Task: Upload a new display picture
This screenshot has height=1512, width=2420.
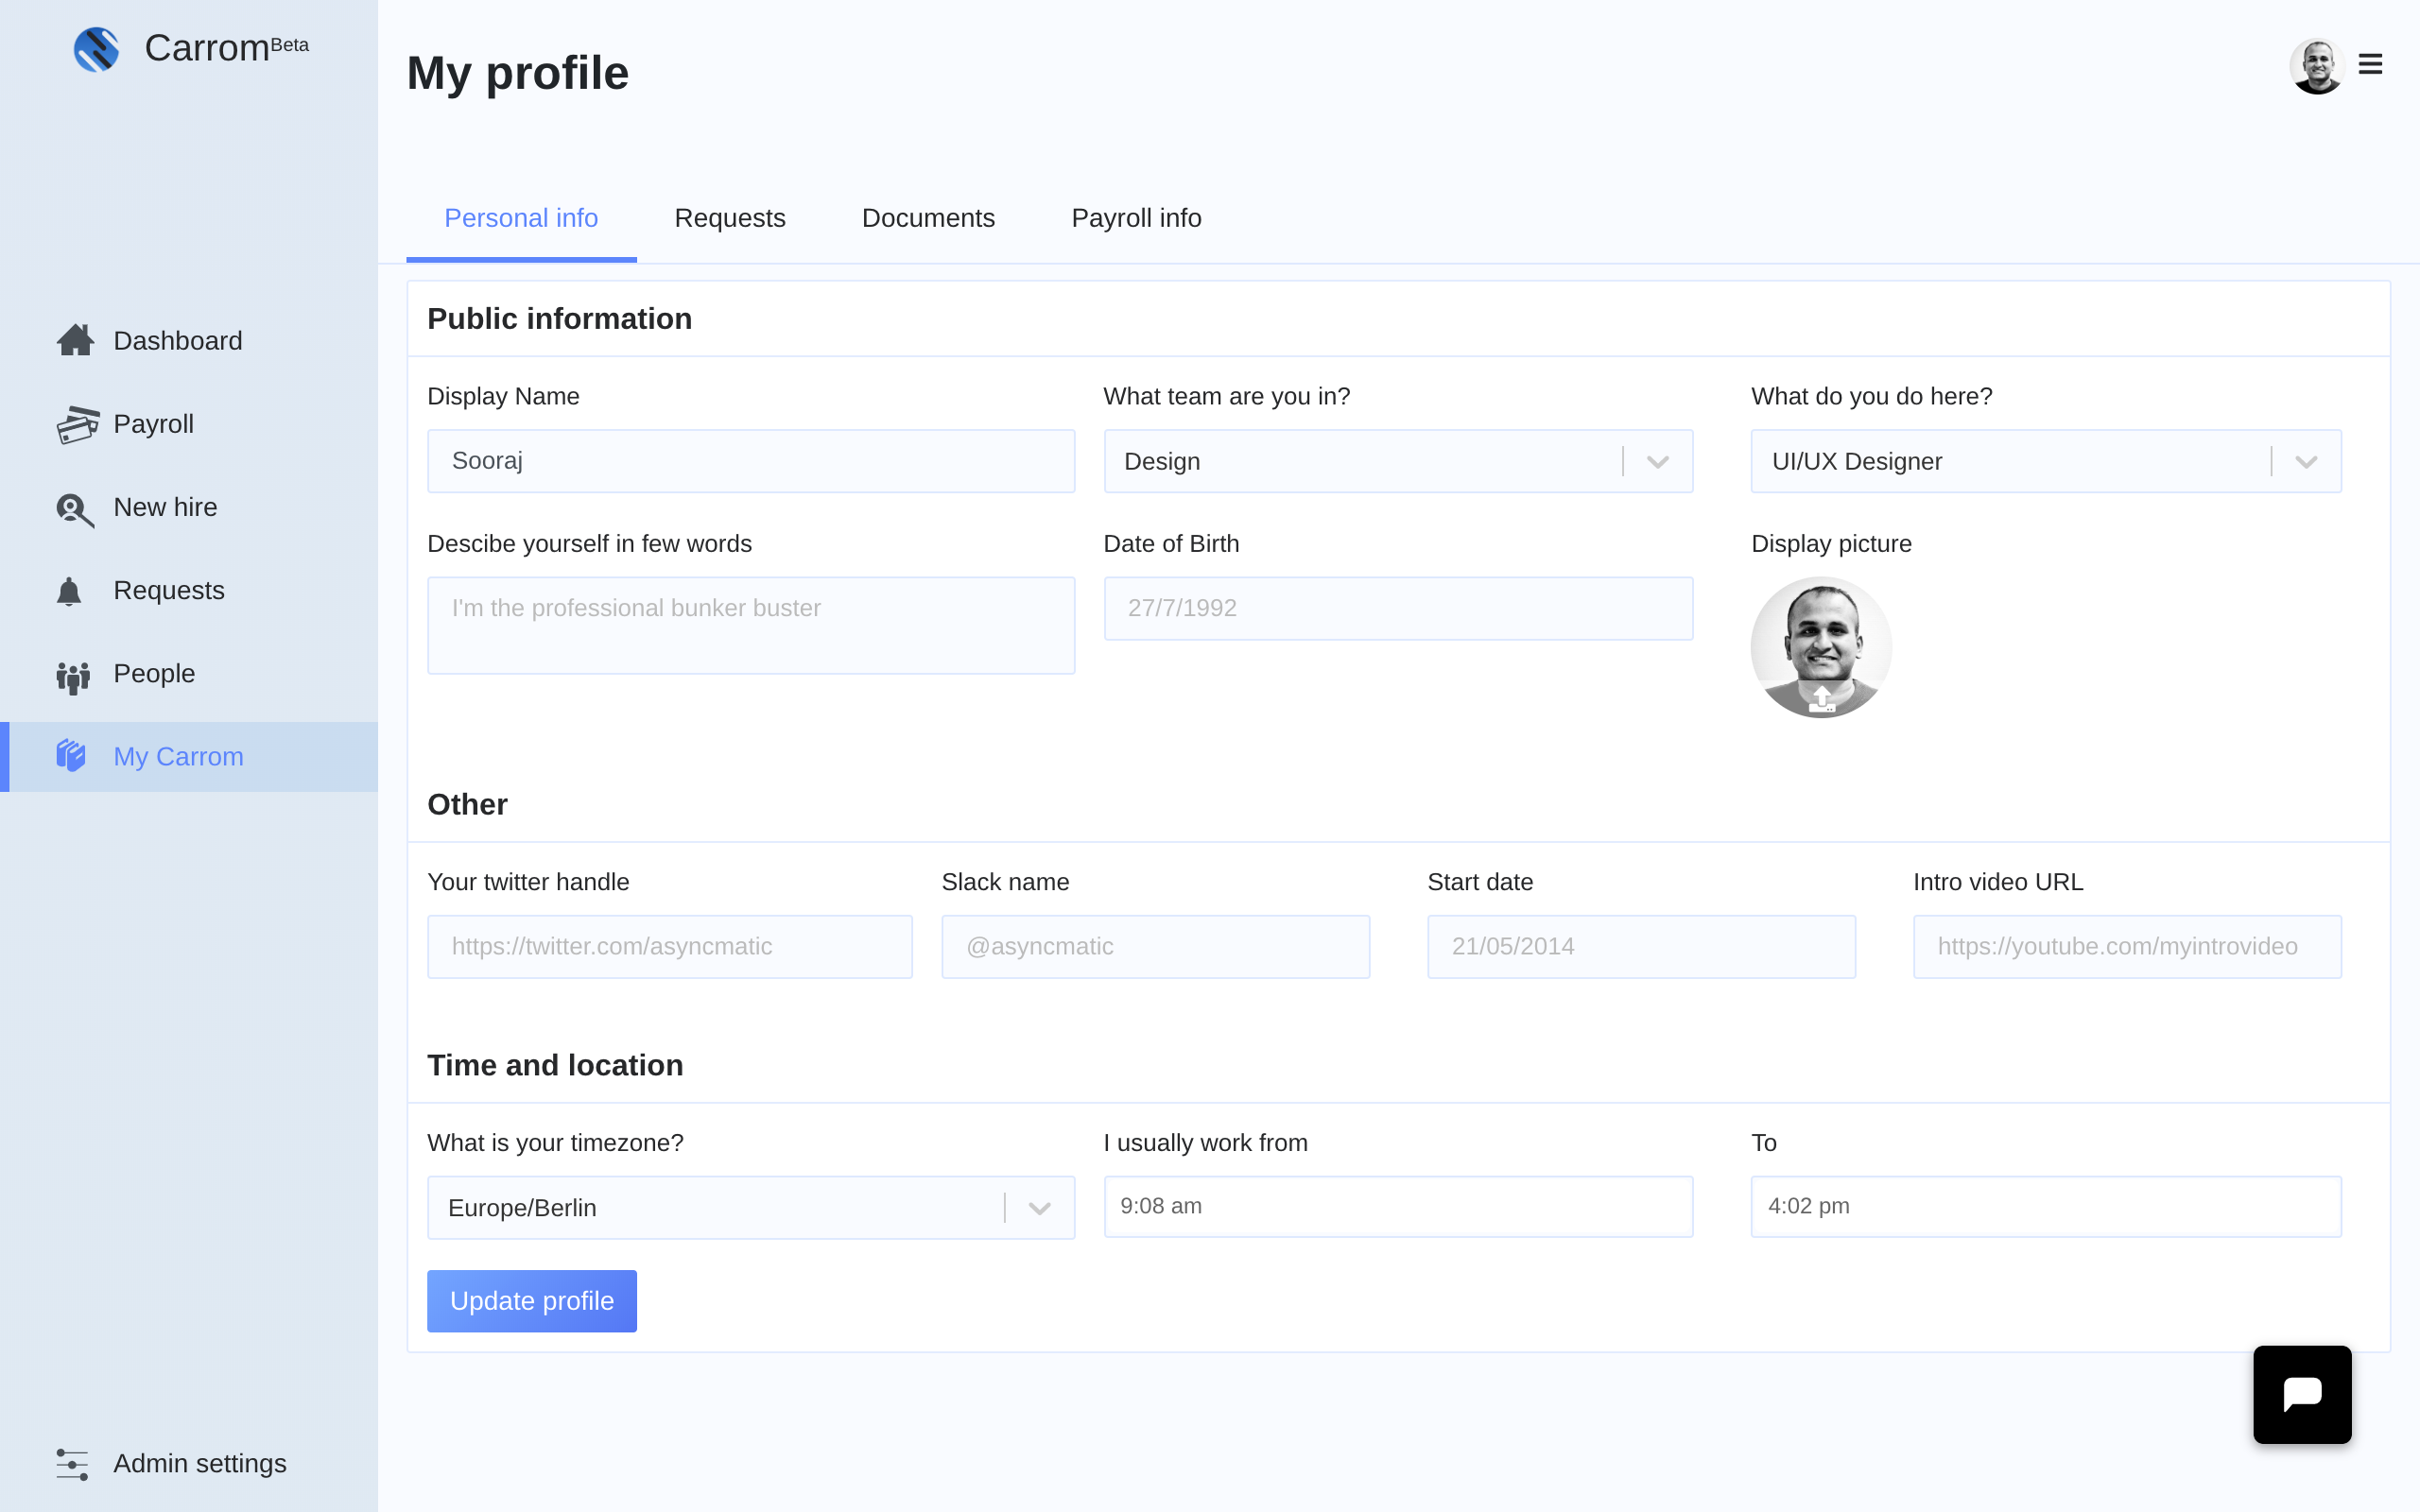Action: click(x=1821, y=698)
